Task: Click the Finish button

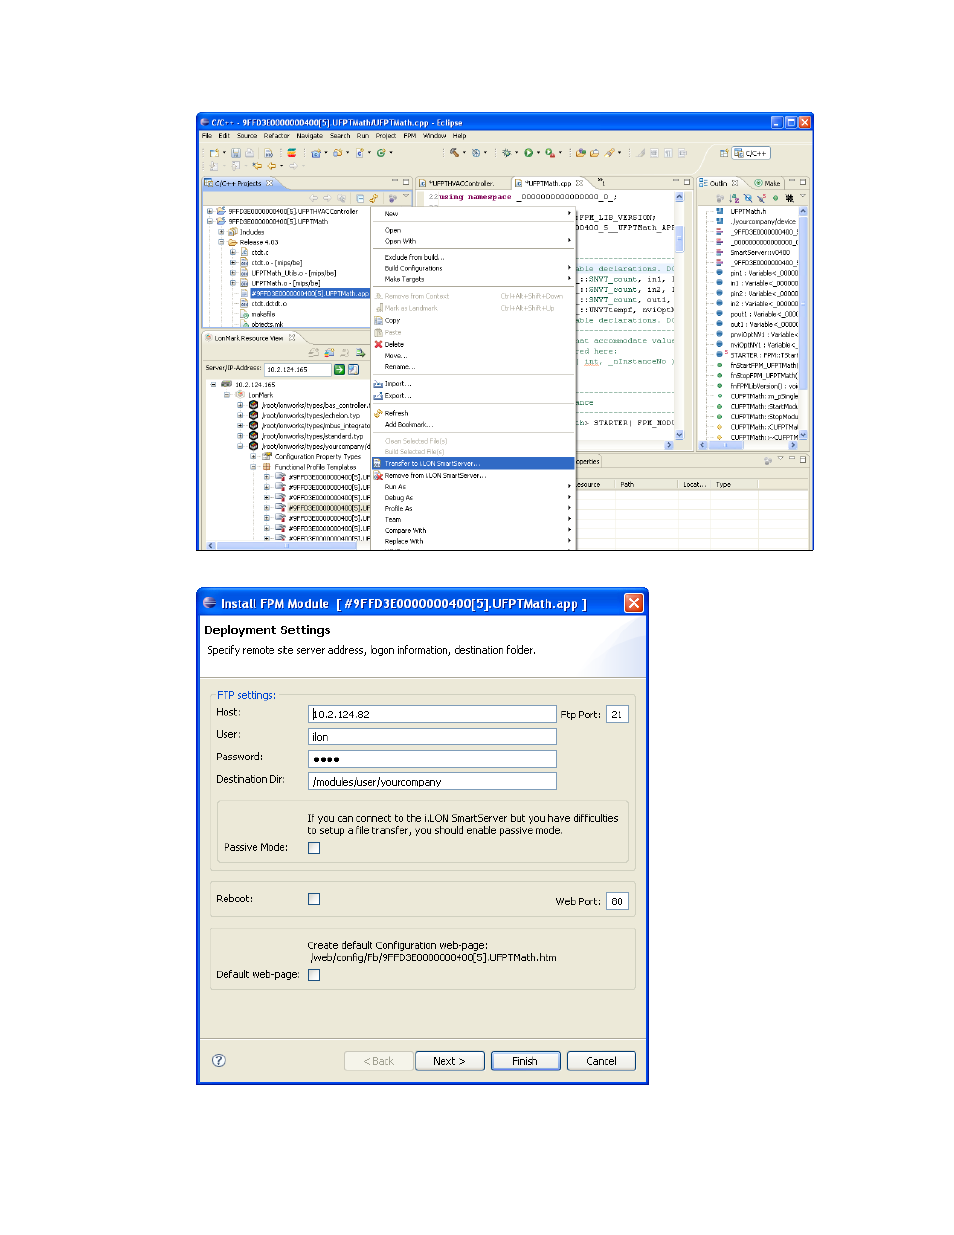Action: [525, 1061]
